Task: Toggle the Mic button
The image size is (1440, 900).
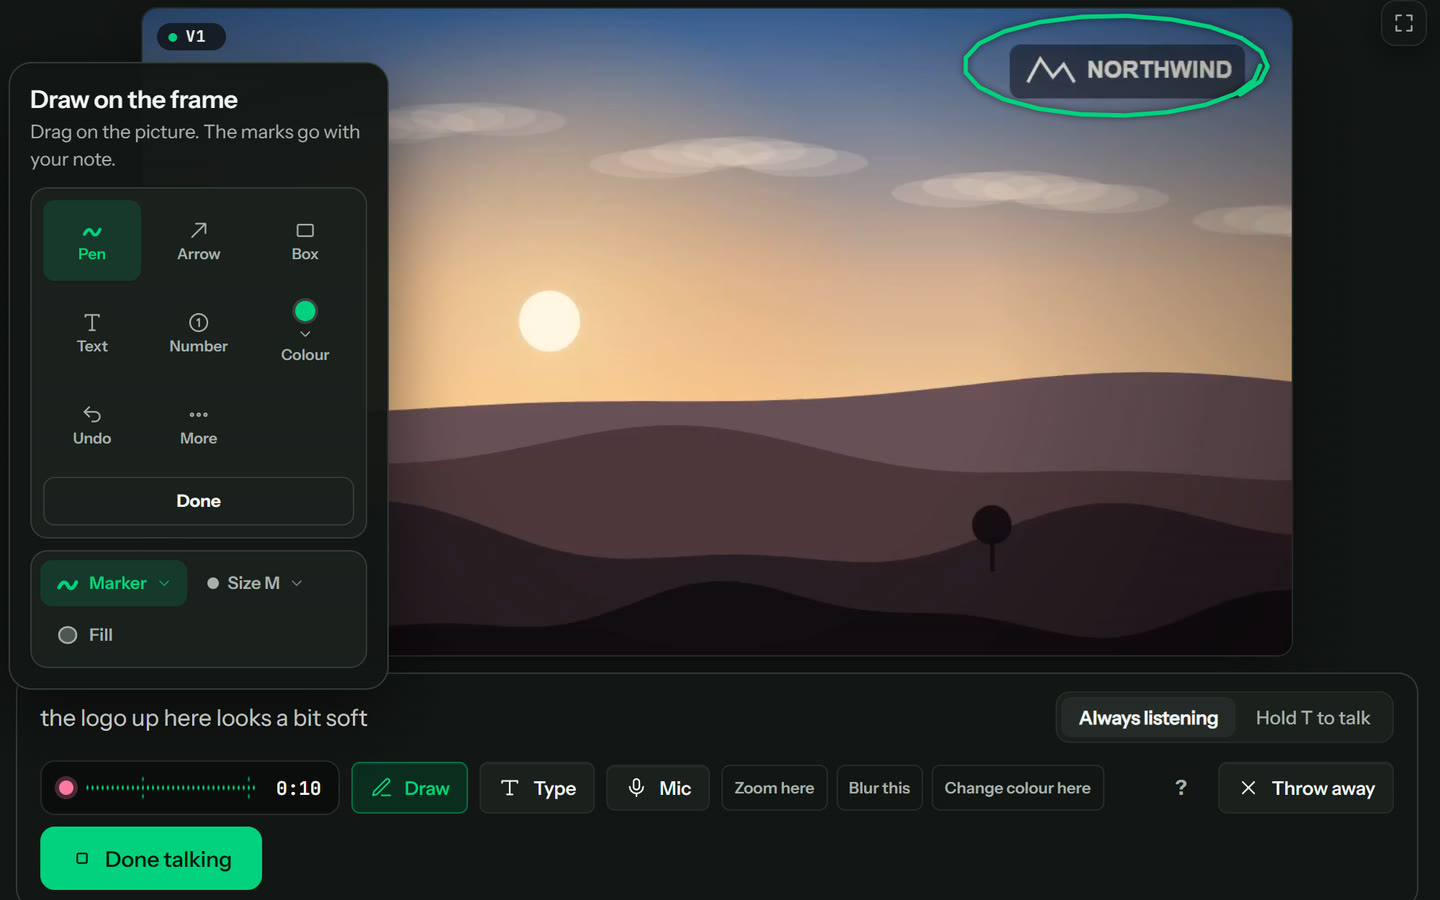Action: tap(658, 788)
